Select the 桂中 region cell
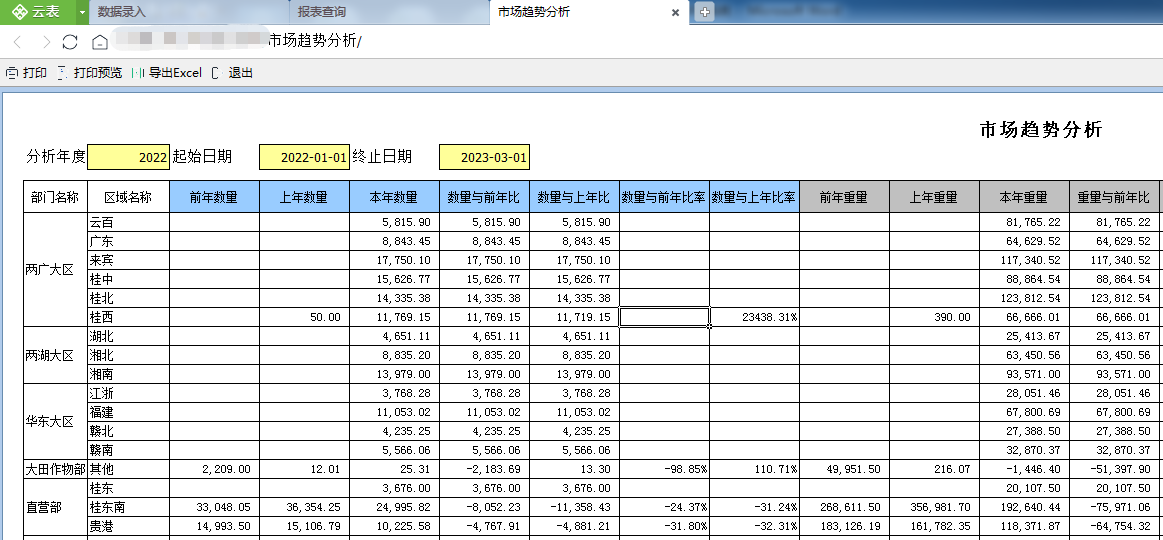 click(x=128, y=279)
